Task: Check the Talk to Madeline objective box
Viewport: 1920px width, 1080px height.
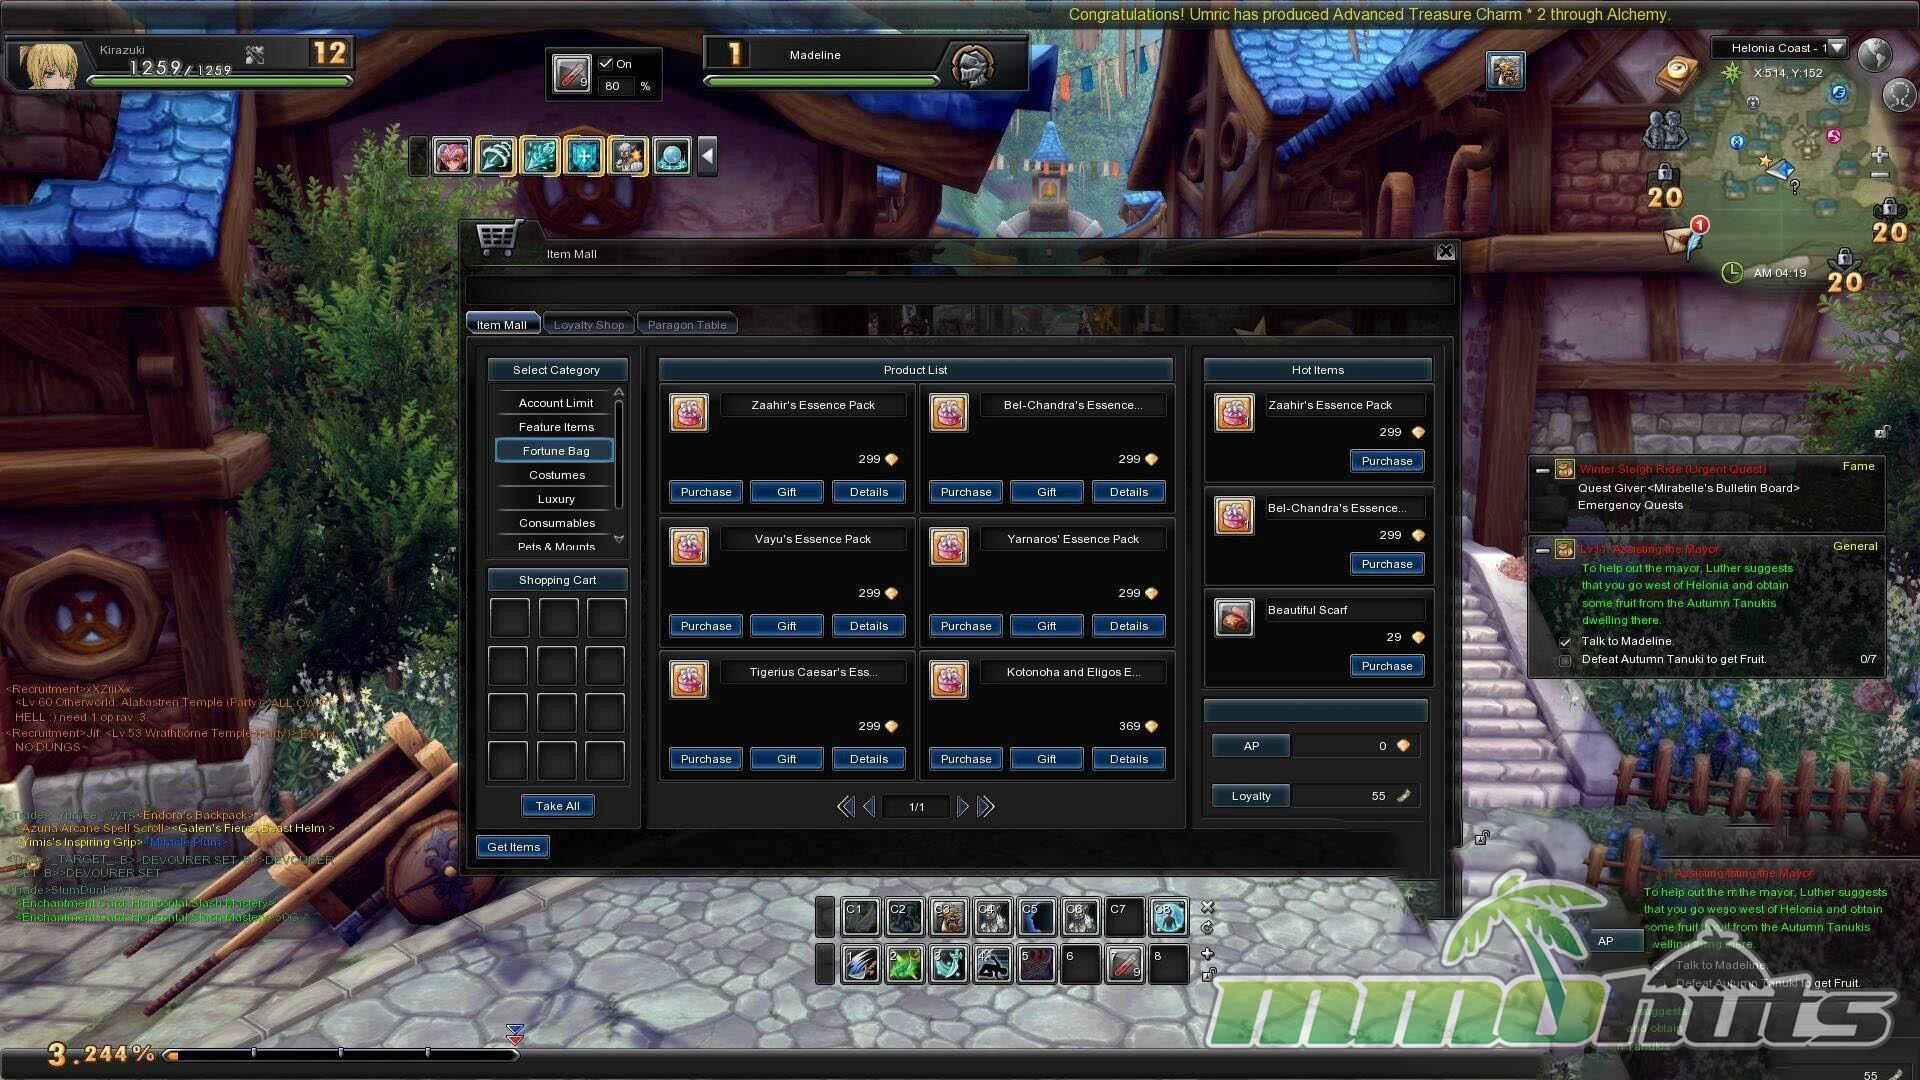Action: pyautogui.click(x=1565, y=642)
